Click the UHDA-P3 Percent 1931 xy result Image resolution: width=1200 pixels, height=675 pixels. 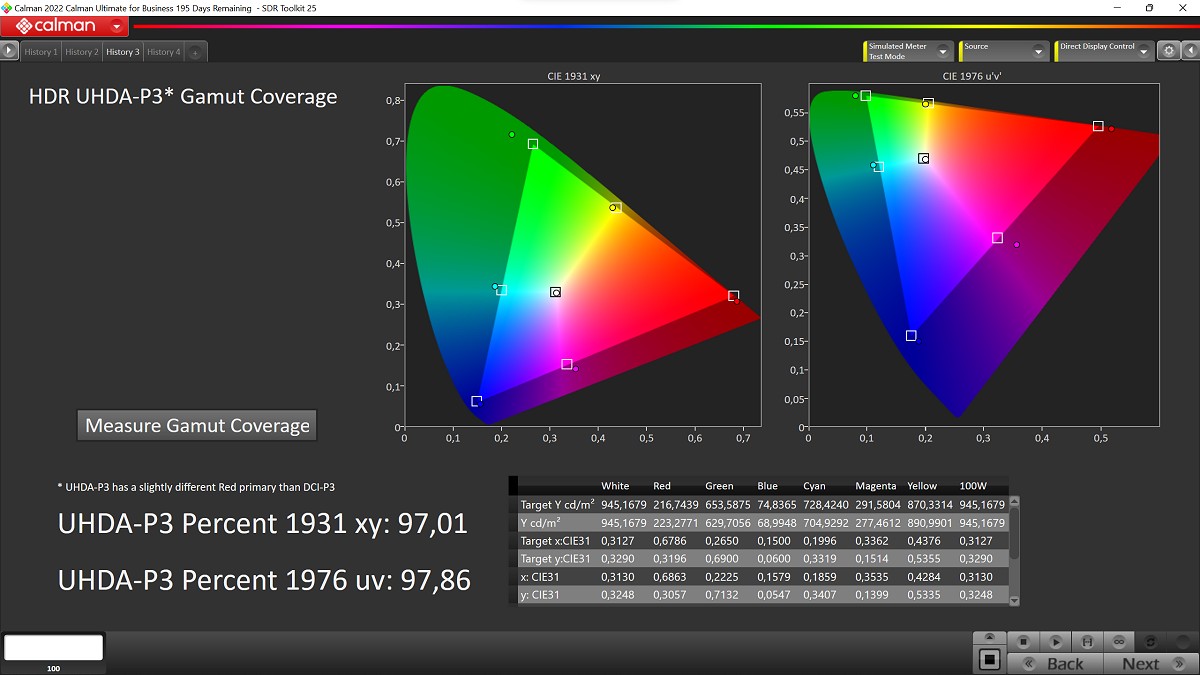263,523
